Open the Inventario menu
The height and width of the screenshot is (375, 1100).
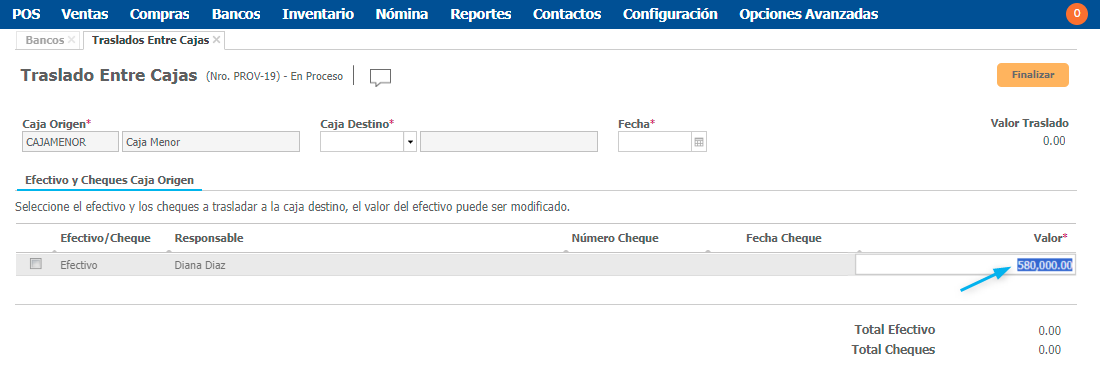(318, 14)
